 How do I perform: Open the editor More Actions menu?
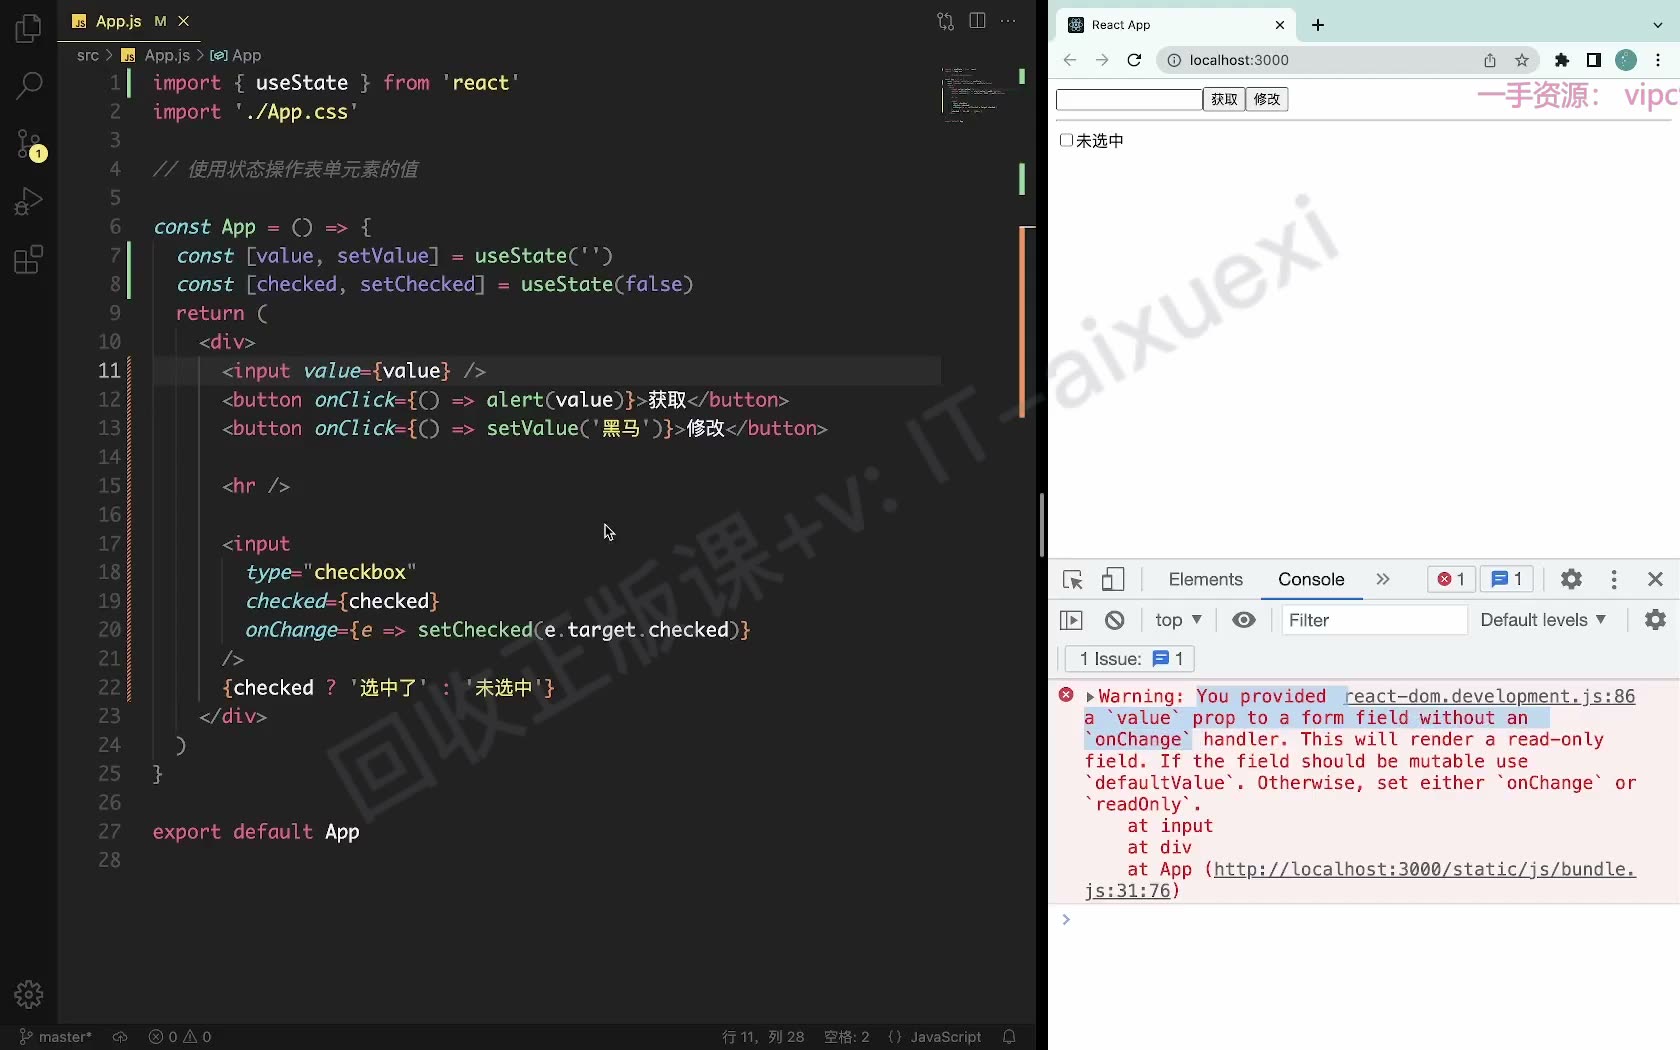[x=1008, y=21]
